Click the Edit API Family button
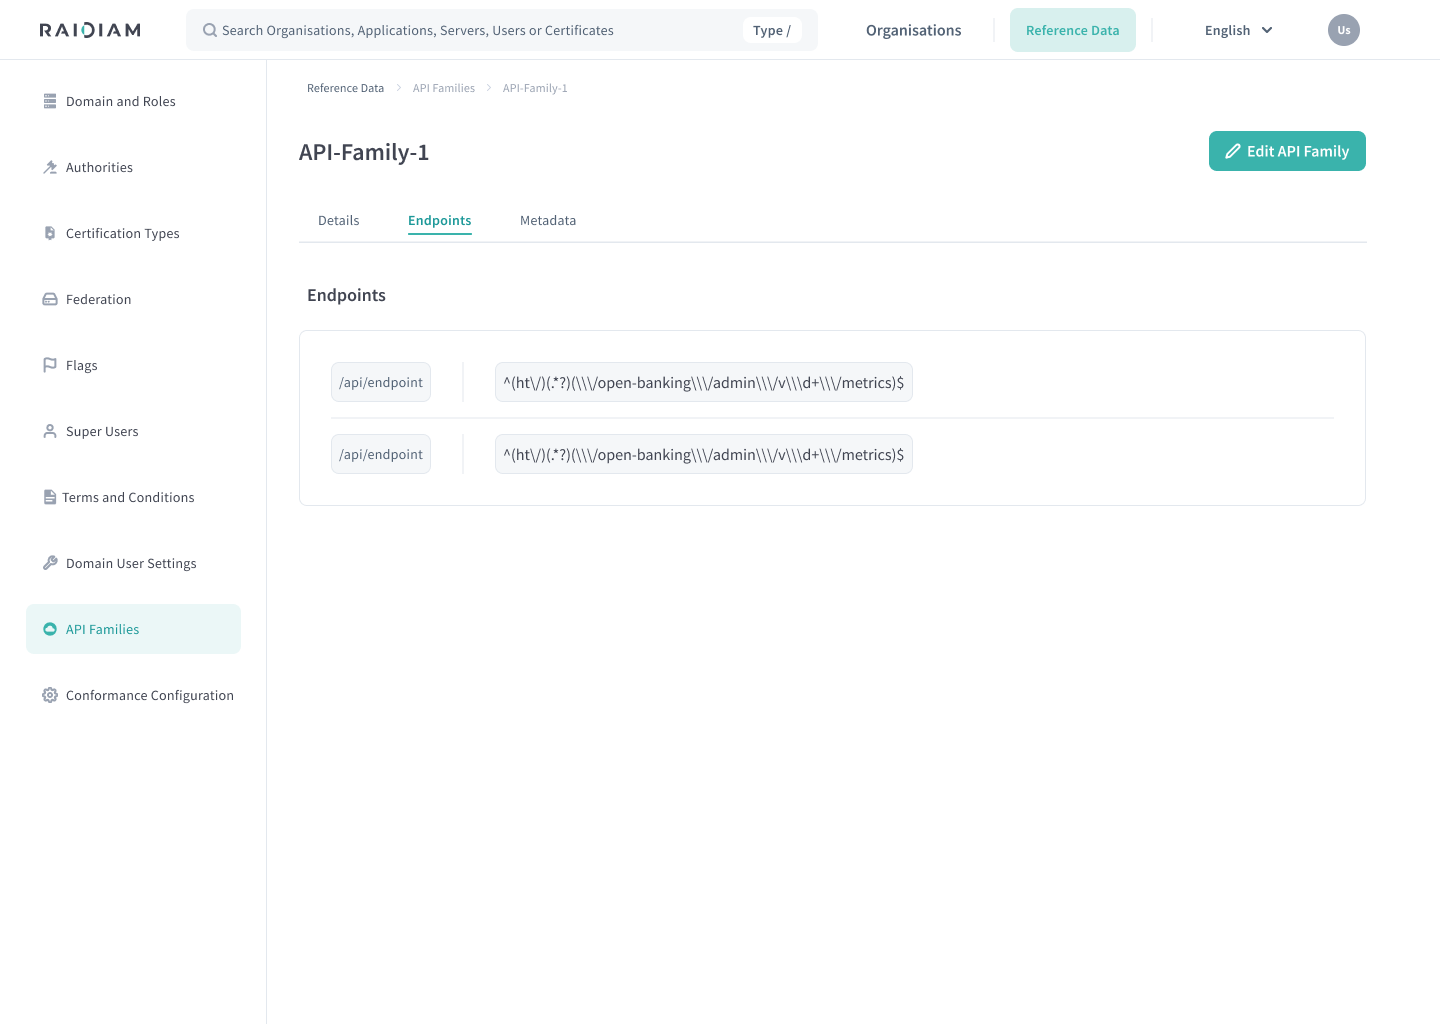The image size is (1440, 1024). (1287, 151)
